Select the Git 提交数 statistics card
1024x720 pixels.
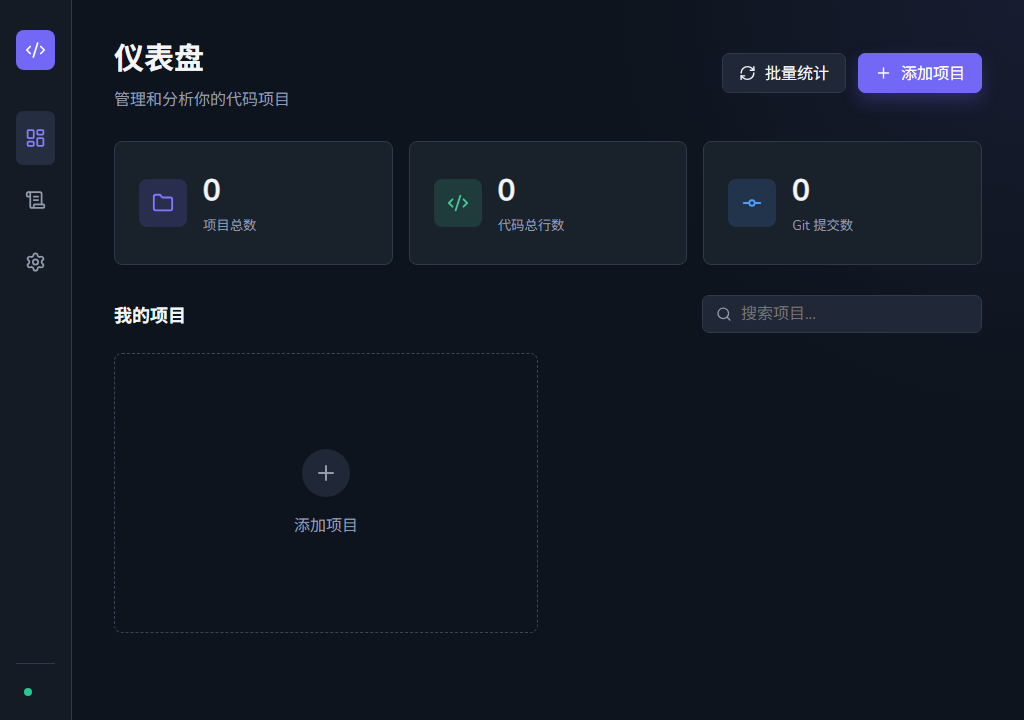[842, 203]
